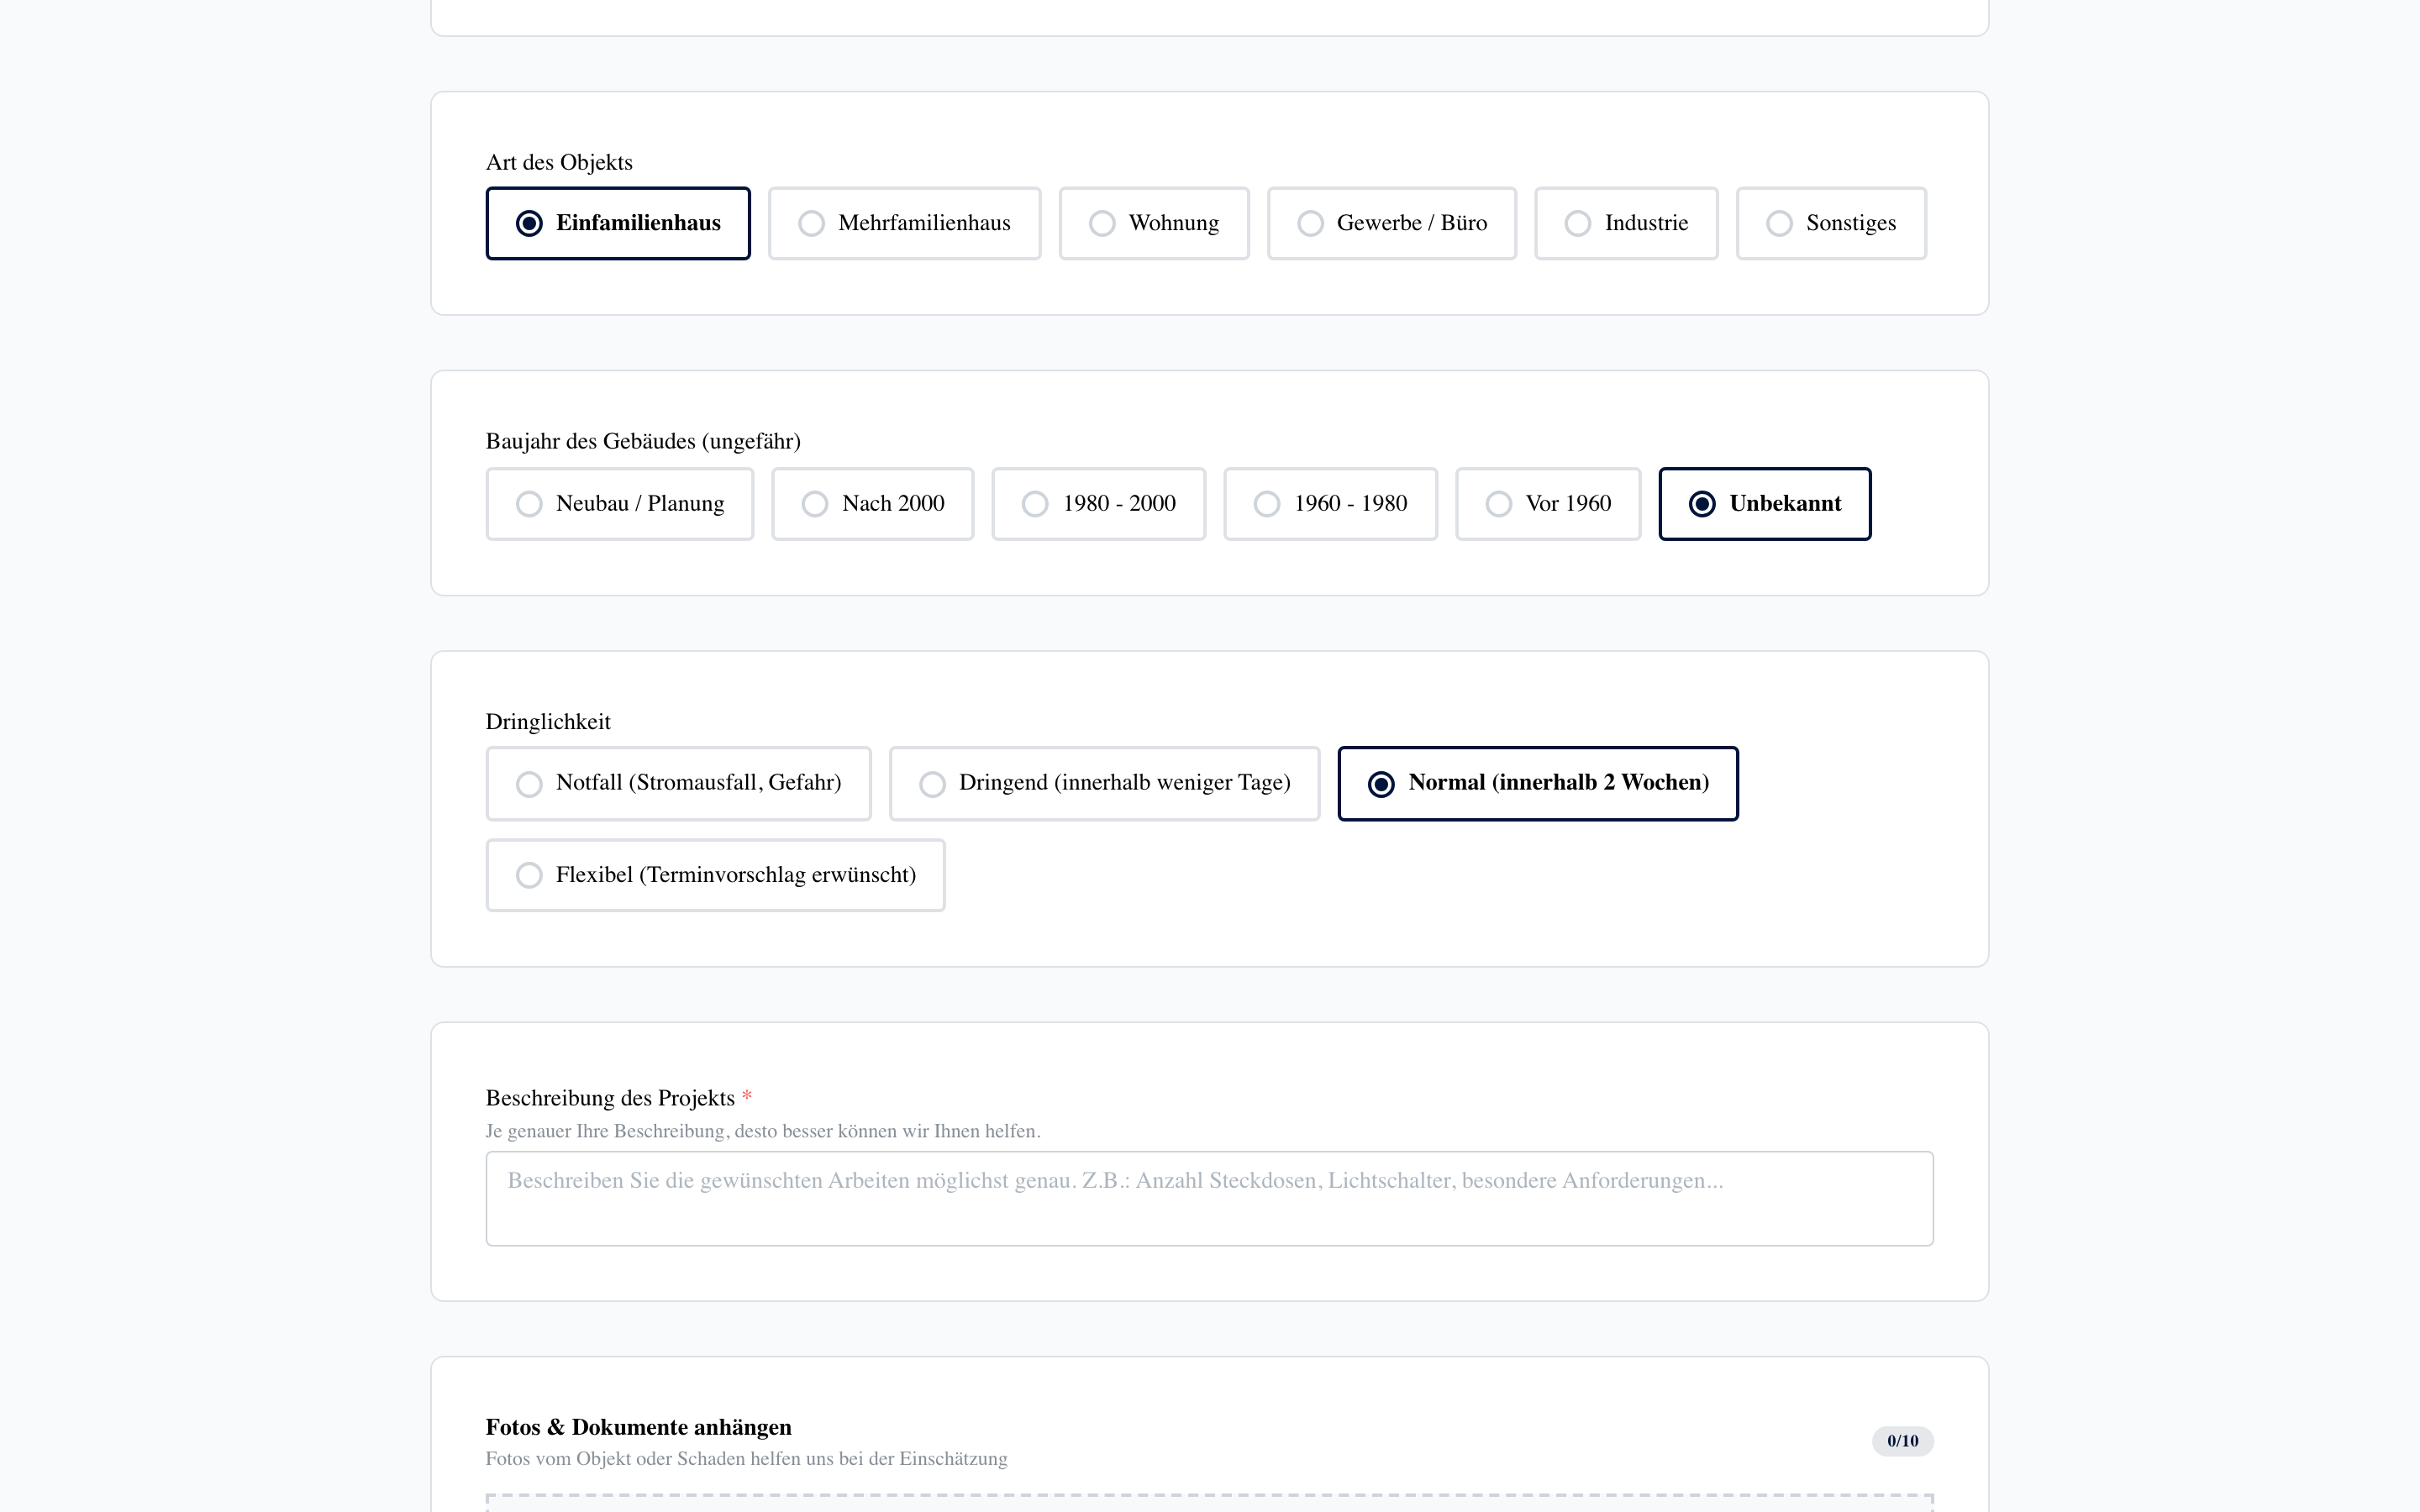
Task: Select Neubau / Planung building year
Action: coord(619,504)
